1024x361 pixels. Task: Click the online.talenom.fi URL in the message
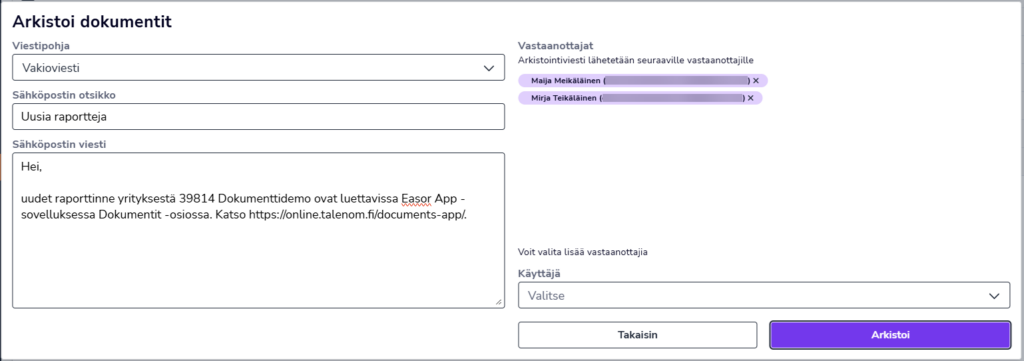tap(358, 213)
